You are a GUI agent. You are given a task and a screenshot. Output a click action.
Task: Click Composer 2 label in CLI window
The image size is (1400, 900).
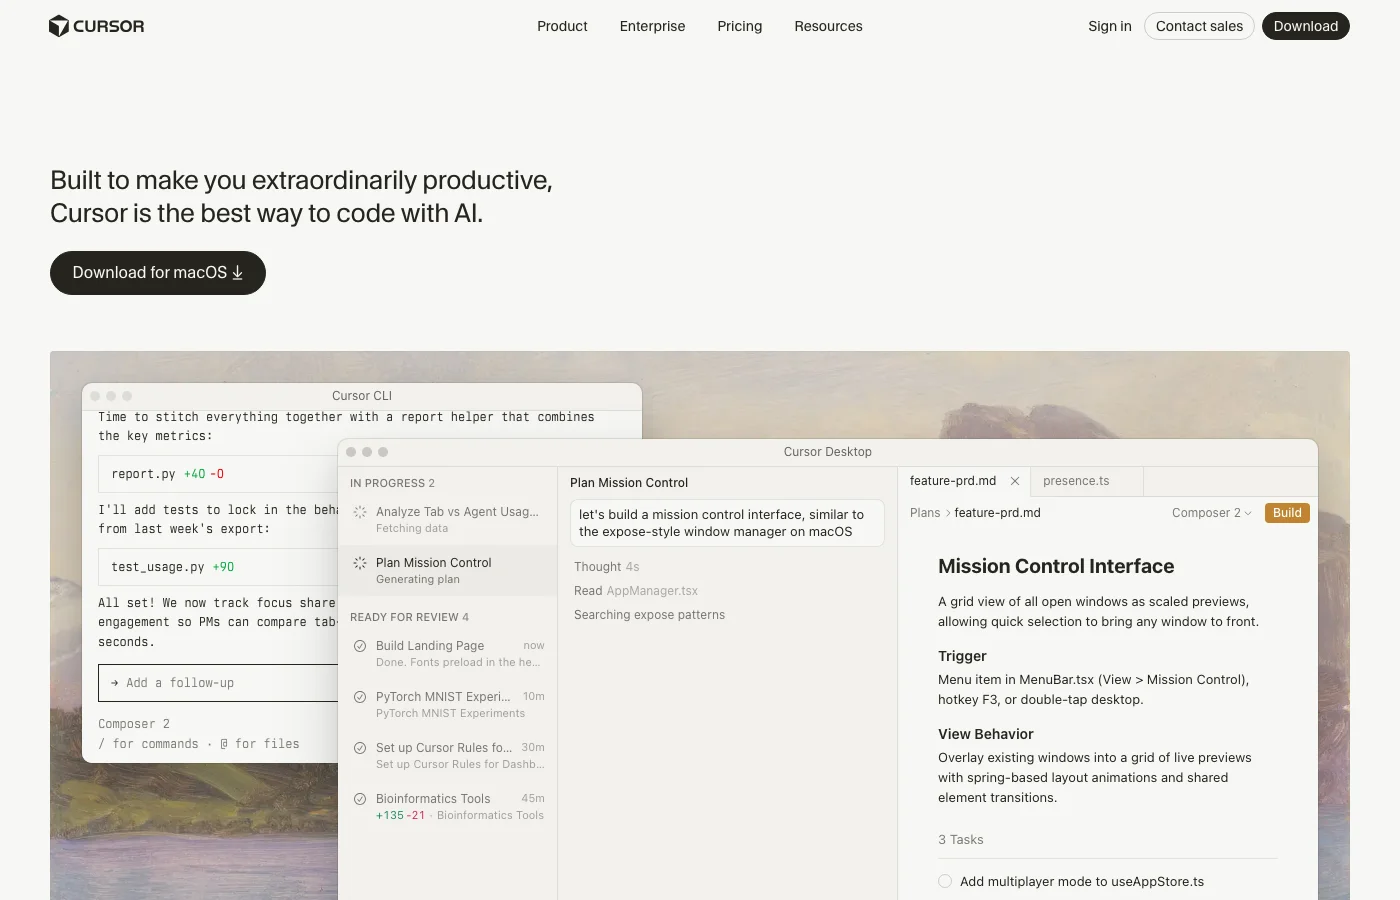(x=134, y=724)
